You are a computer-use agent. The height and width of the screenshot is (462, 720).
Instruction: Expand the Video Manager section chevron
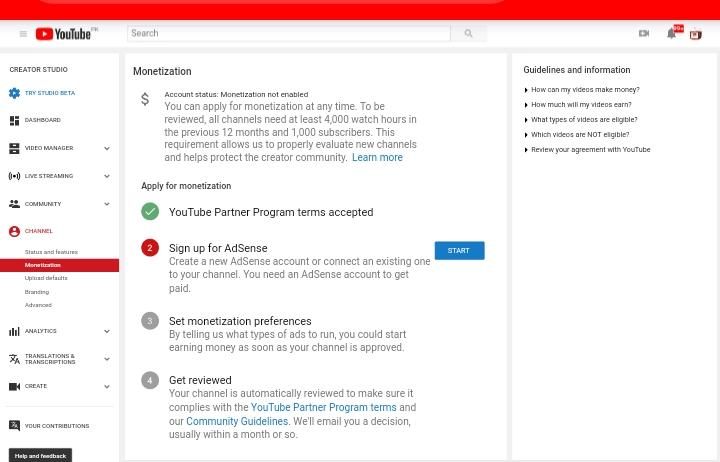coord(107,148)
